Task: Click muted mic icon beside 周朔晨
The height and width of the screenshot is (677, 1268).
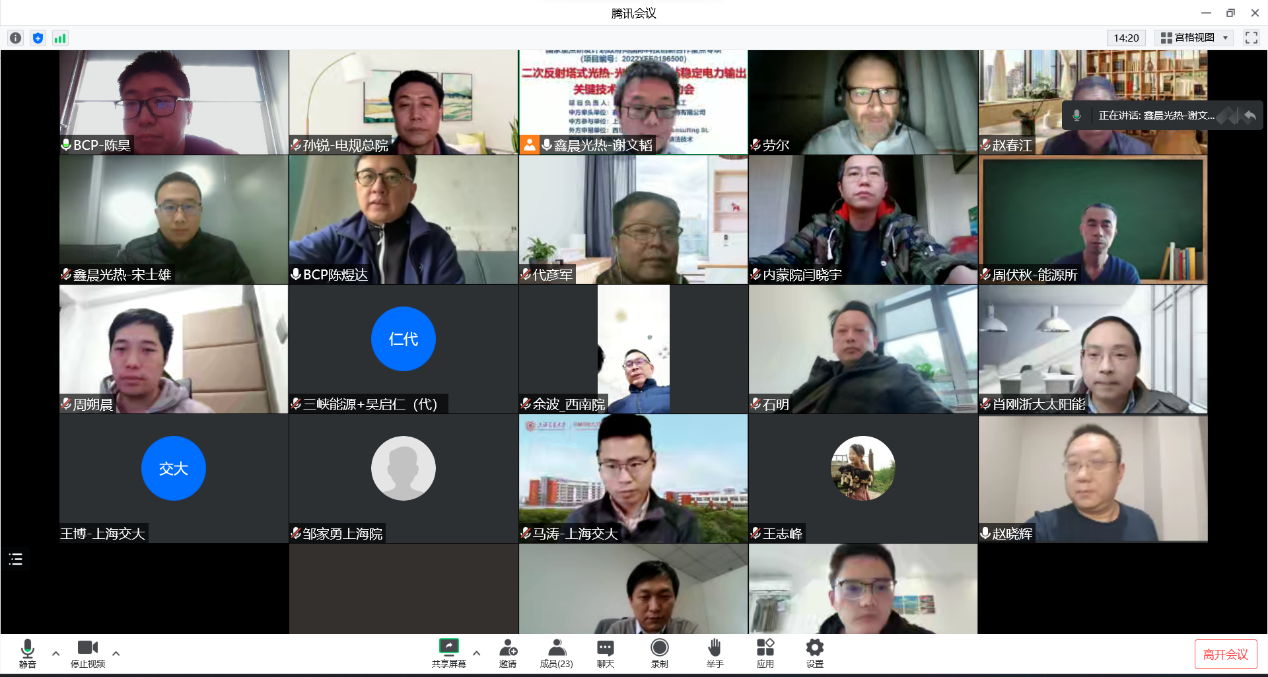Action: 66,404
